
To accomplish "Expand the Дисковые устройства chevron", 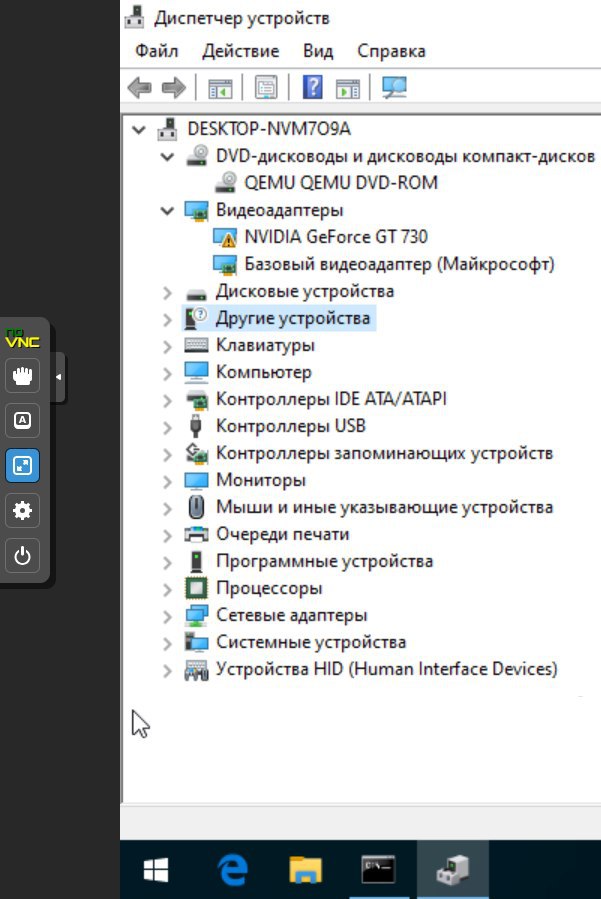I will [167, 293].
